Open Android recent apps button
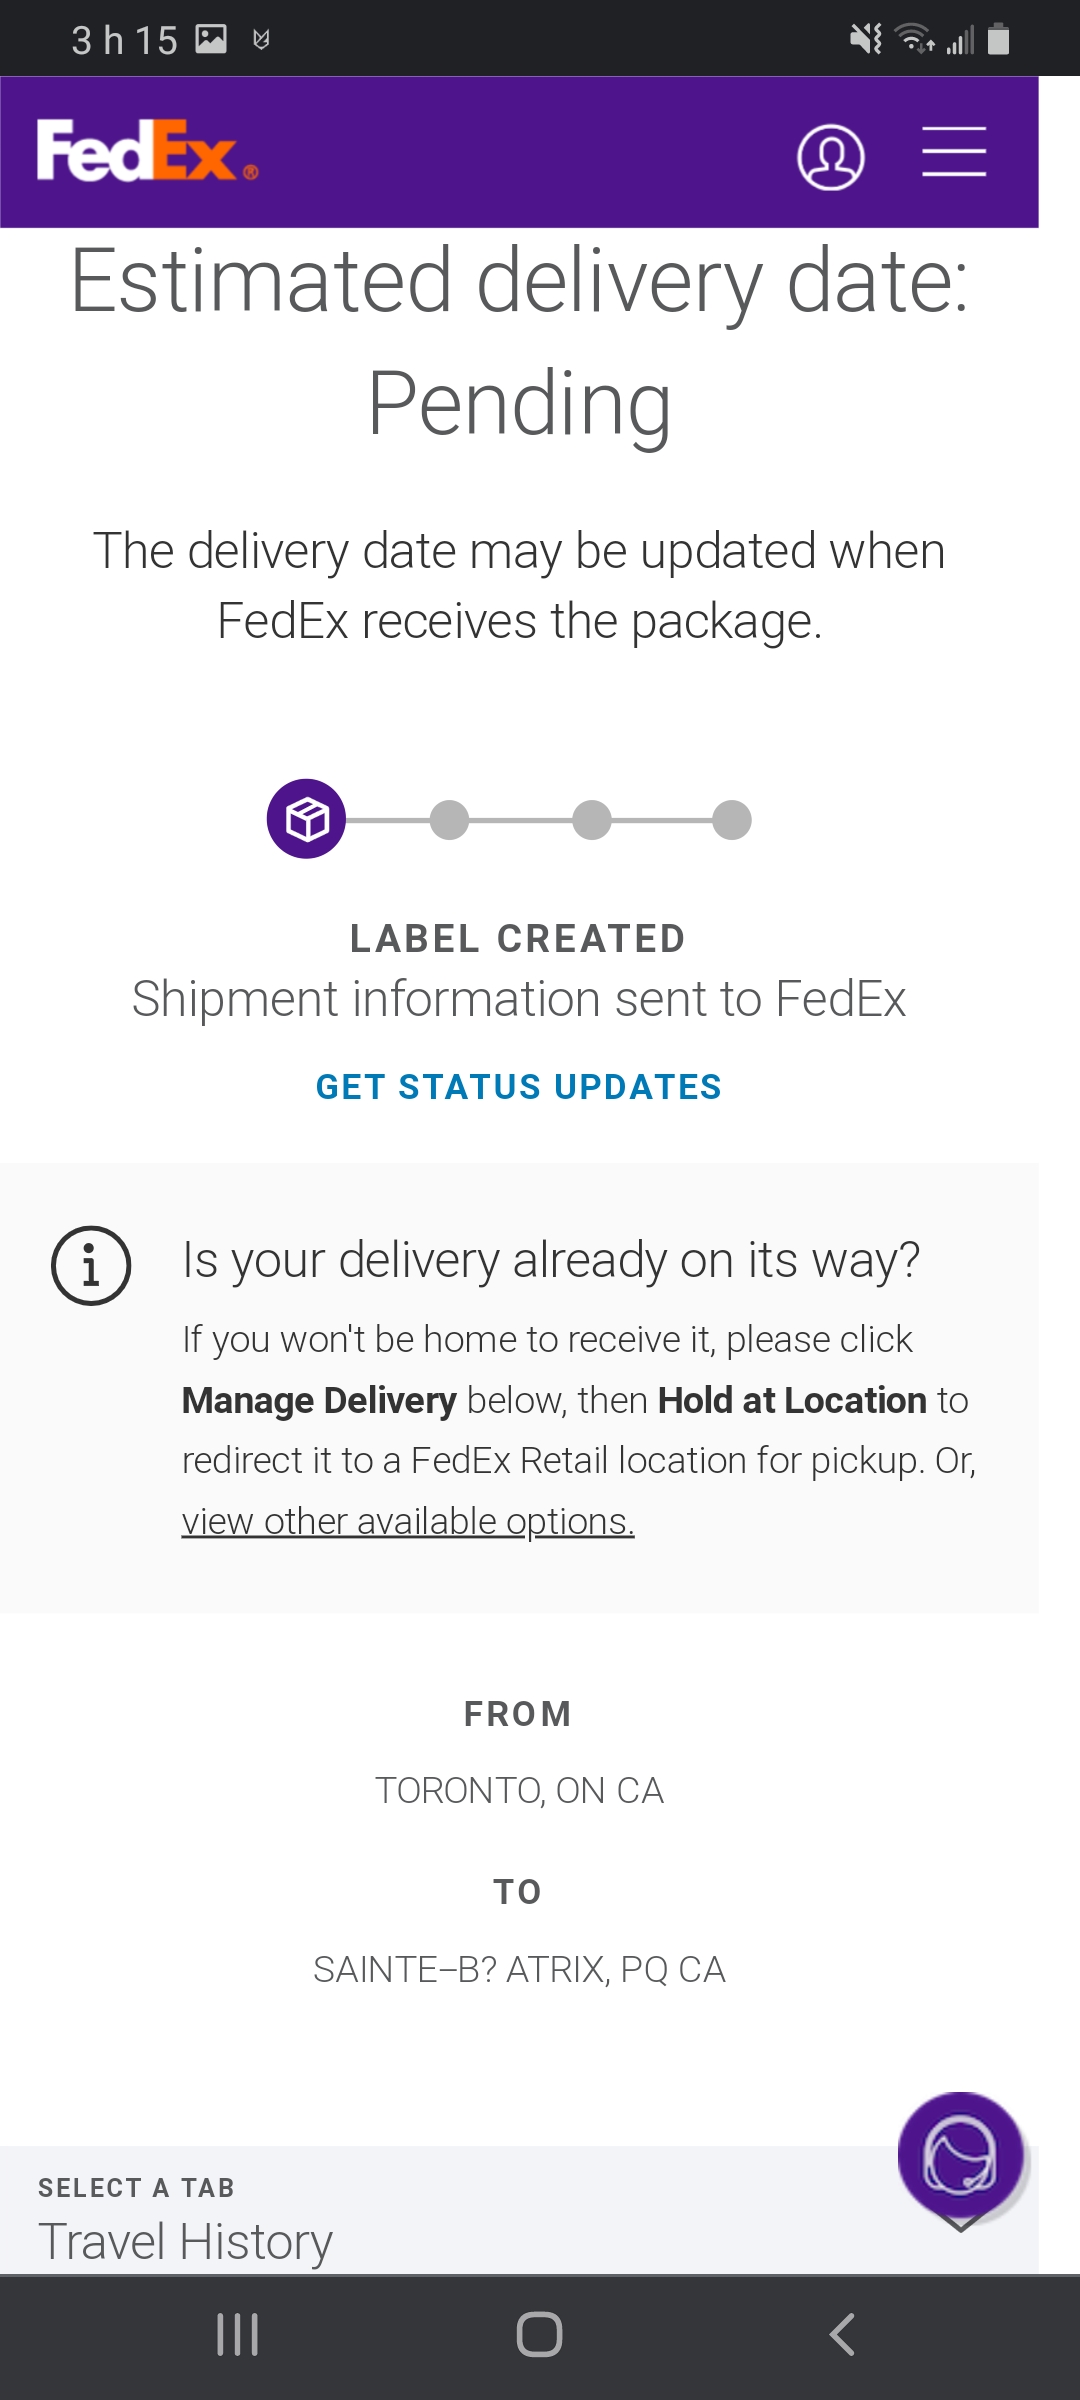Image resolution: width=1080 pixels, height=2400 pixels. [x=238, y=2335]
